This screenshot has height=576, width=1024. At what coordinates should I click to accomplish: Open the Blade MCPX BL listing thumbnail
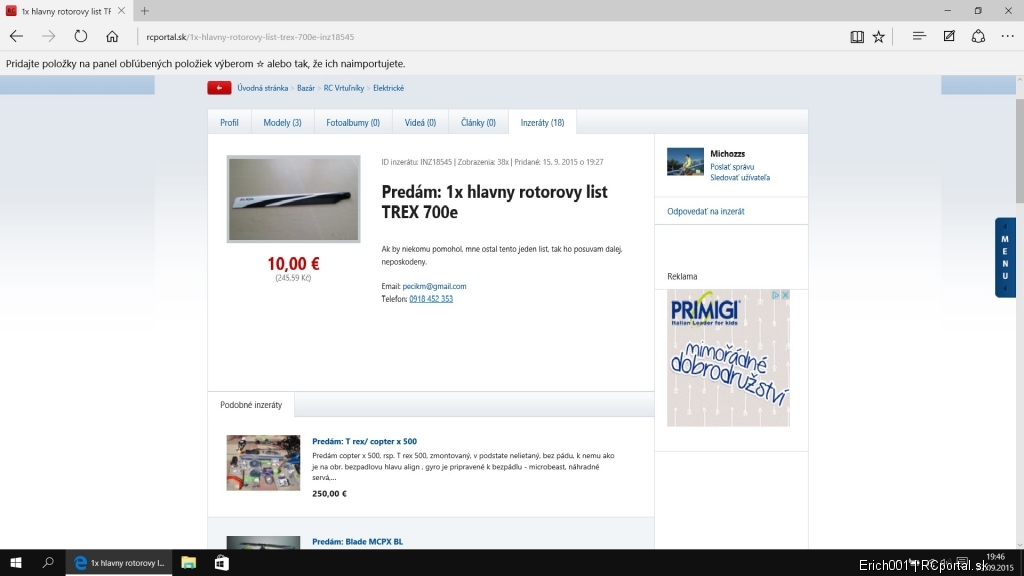pyautogui.click(x=263, y=543)
